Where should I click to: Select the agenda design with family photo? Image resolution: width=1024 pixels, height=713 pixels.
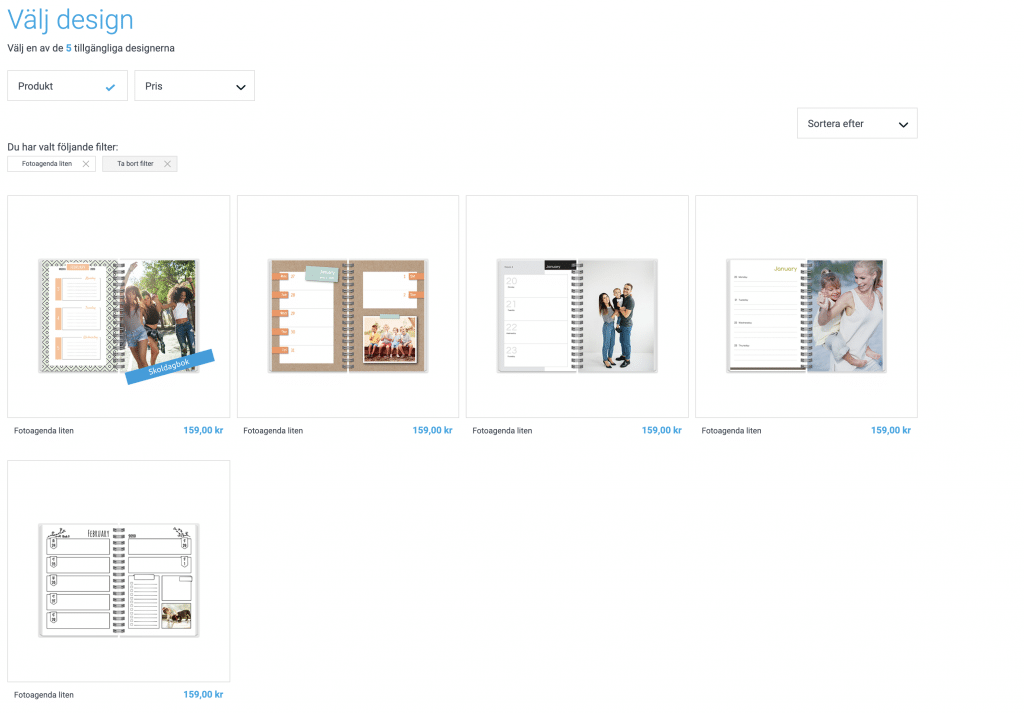577,315
